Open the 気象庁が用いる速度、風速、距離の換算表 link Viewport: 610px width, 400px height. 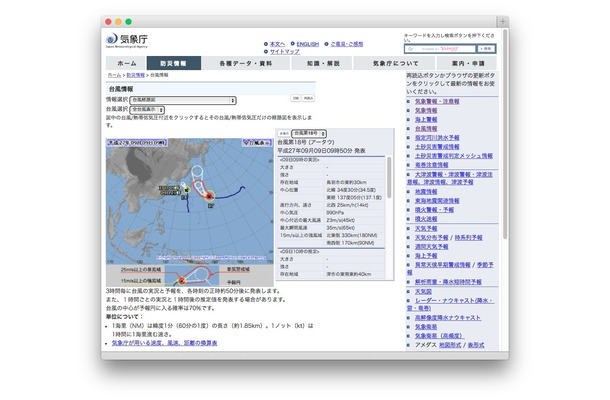[165, 343]
